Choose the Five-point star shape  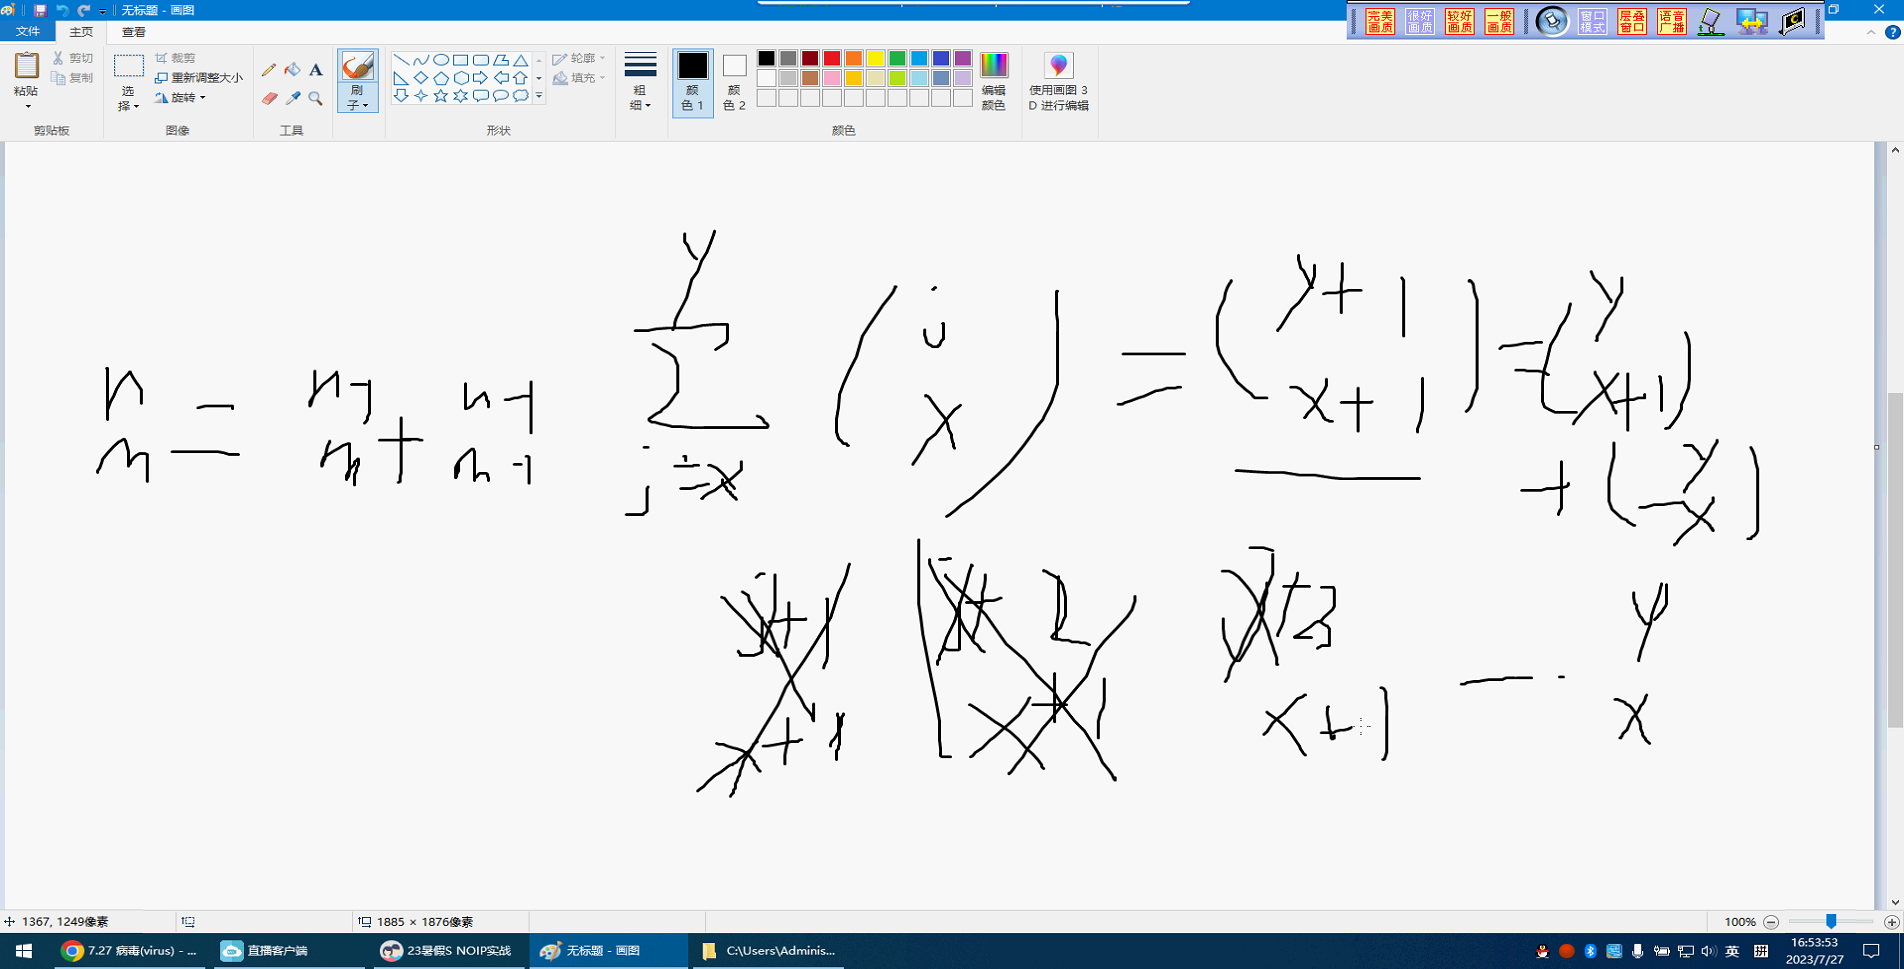441,96
